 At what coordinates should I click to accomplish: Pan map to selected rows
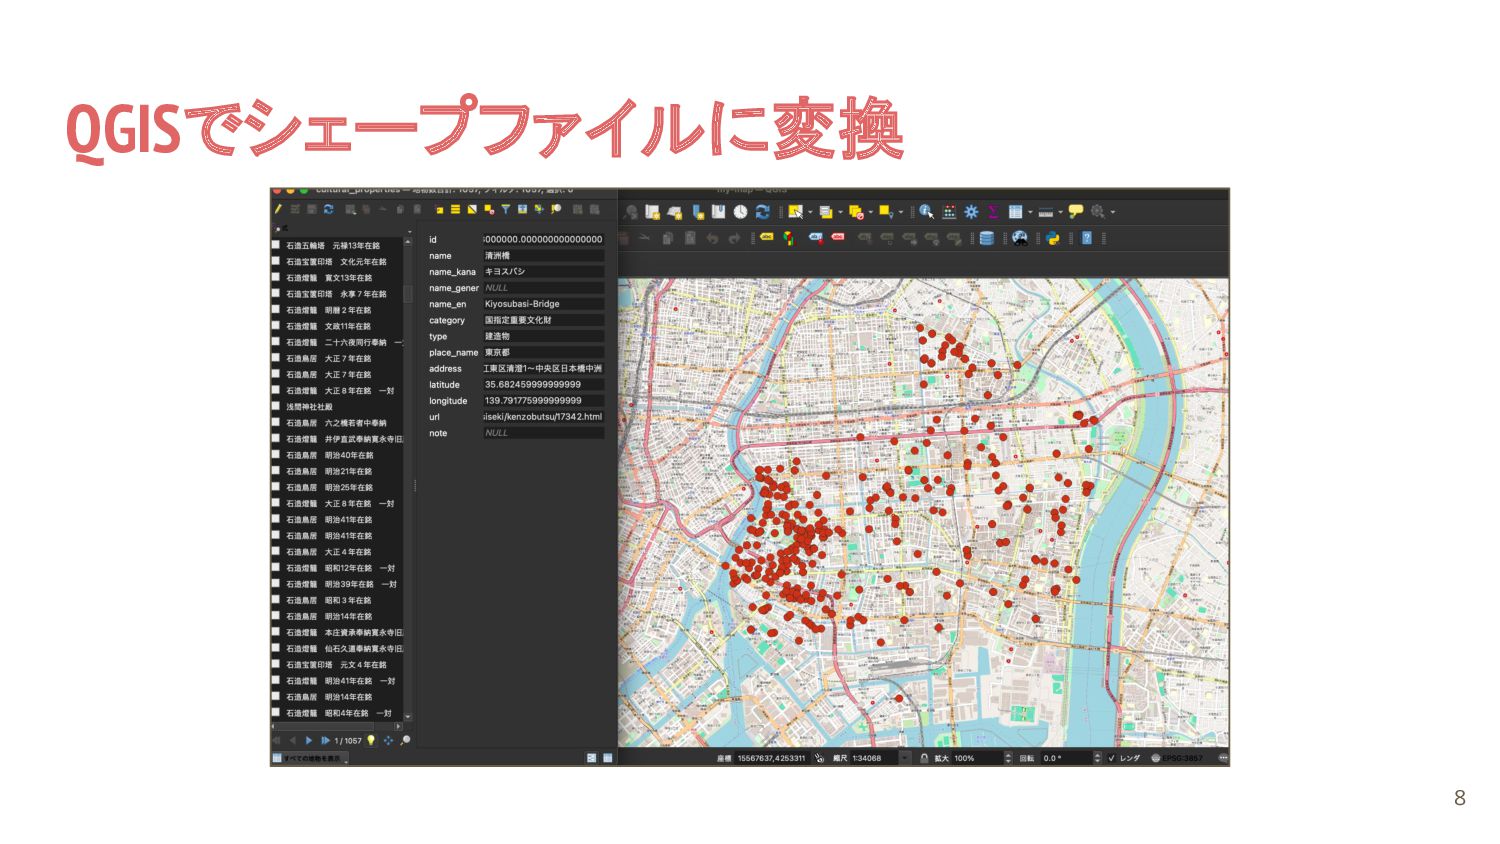(538, 209)
